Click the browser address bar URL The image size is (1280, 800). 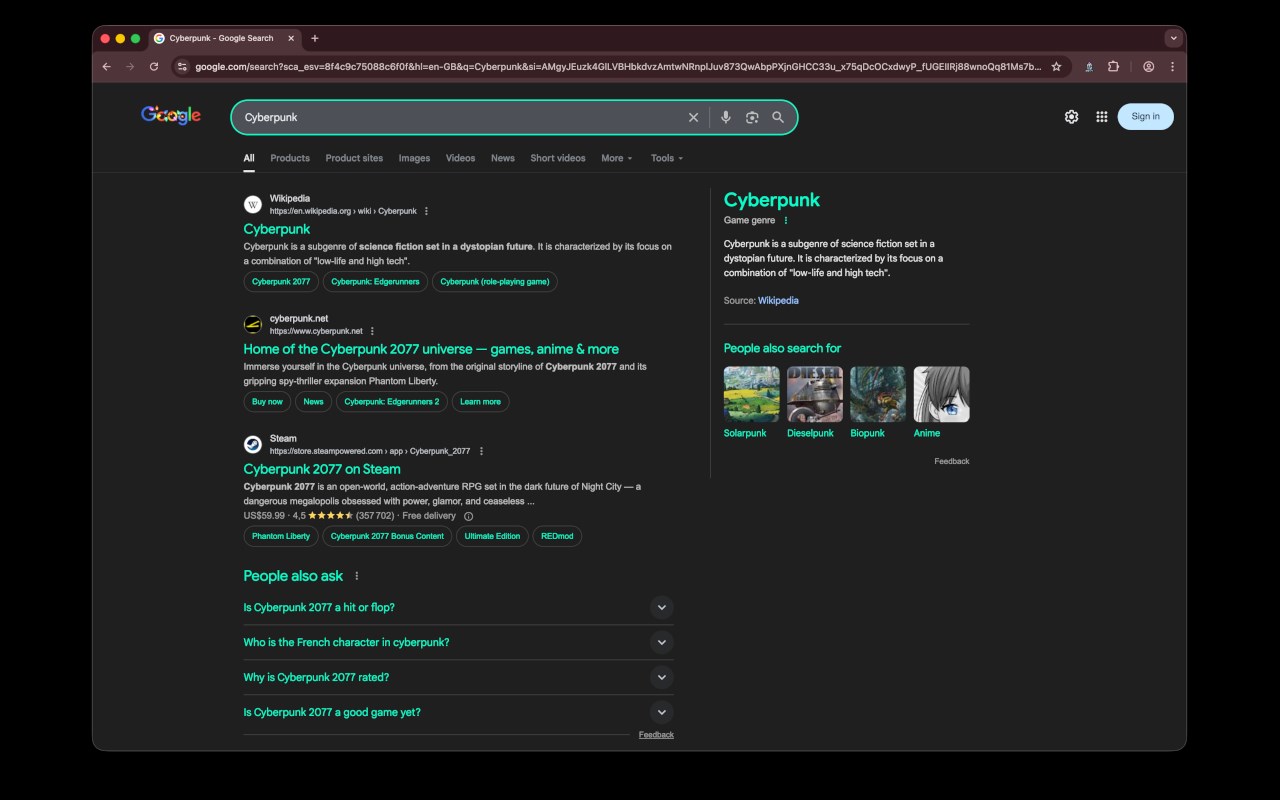coord(618,67)
